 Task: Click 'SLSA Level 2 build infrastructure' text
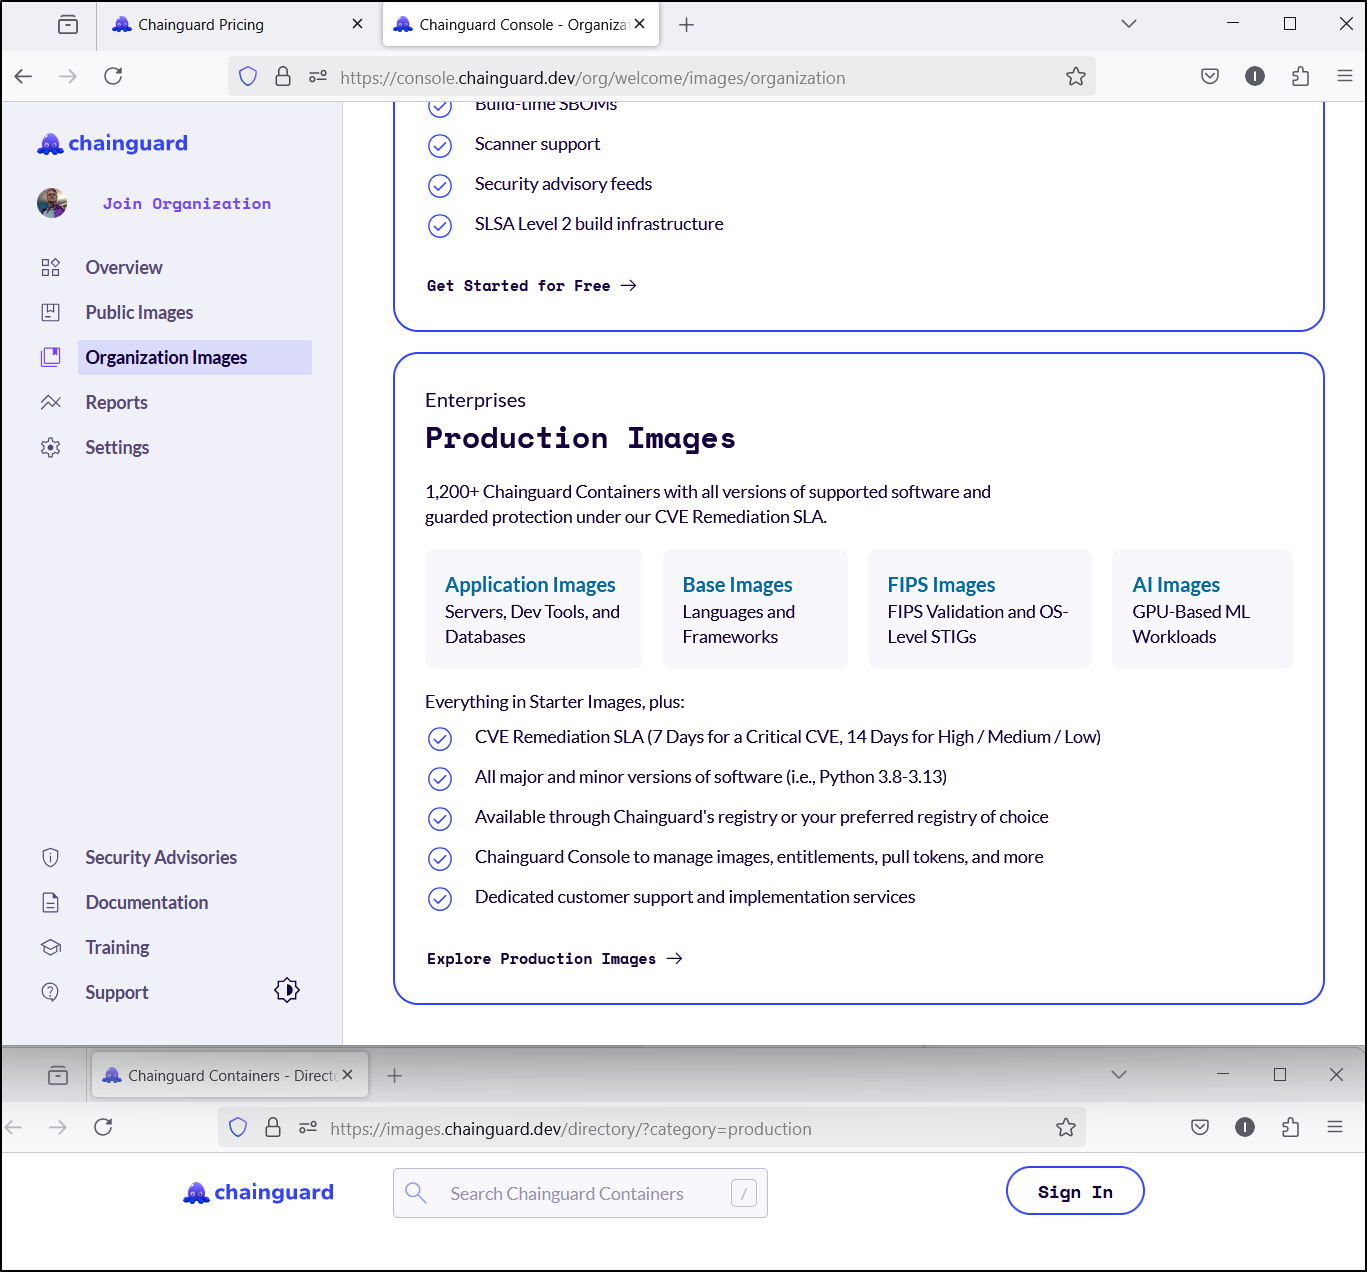[x=599, y=224]
